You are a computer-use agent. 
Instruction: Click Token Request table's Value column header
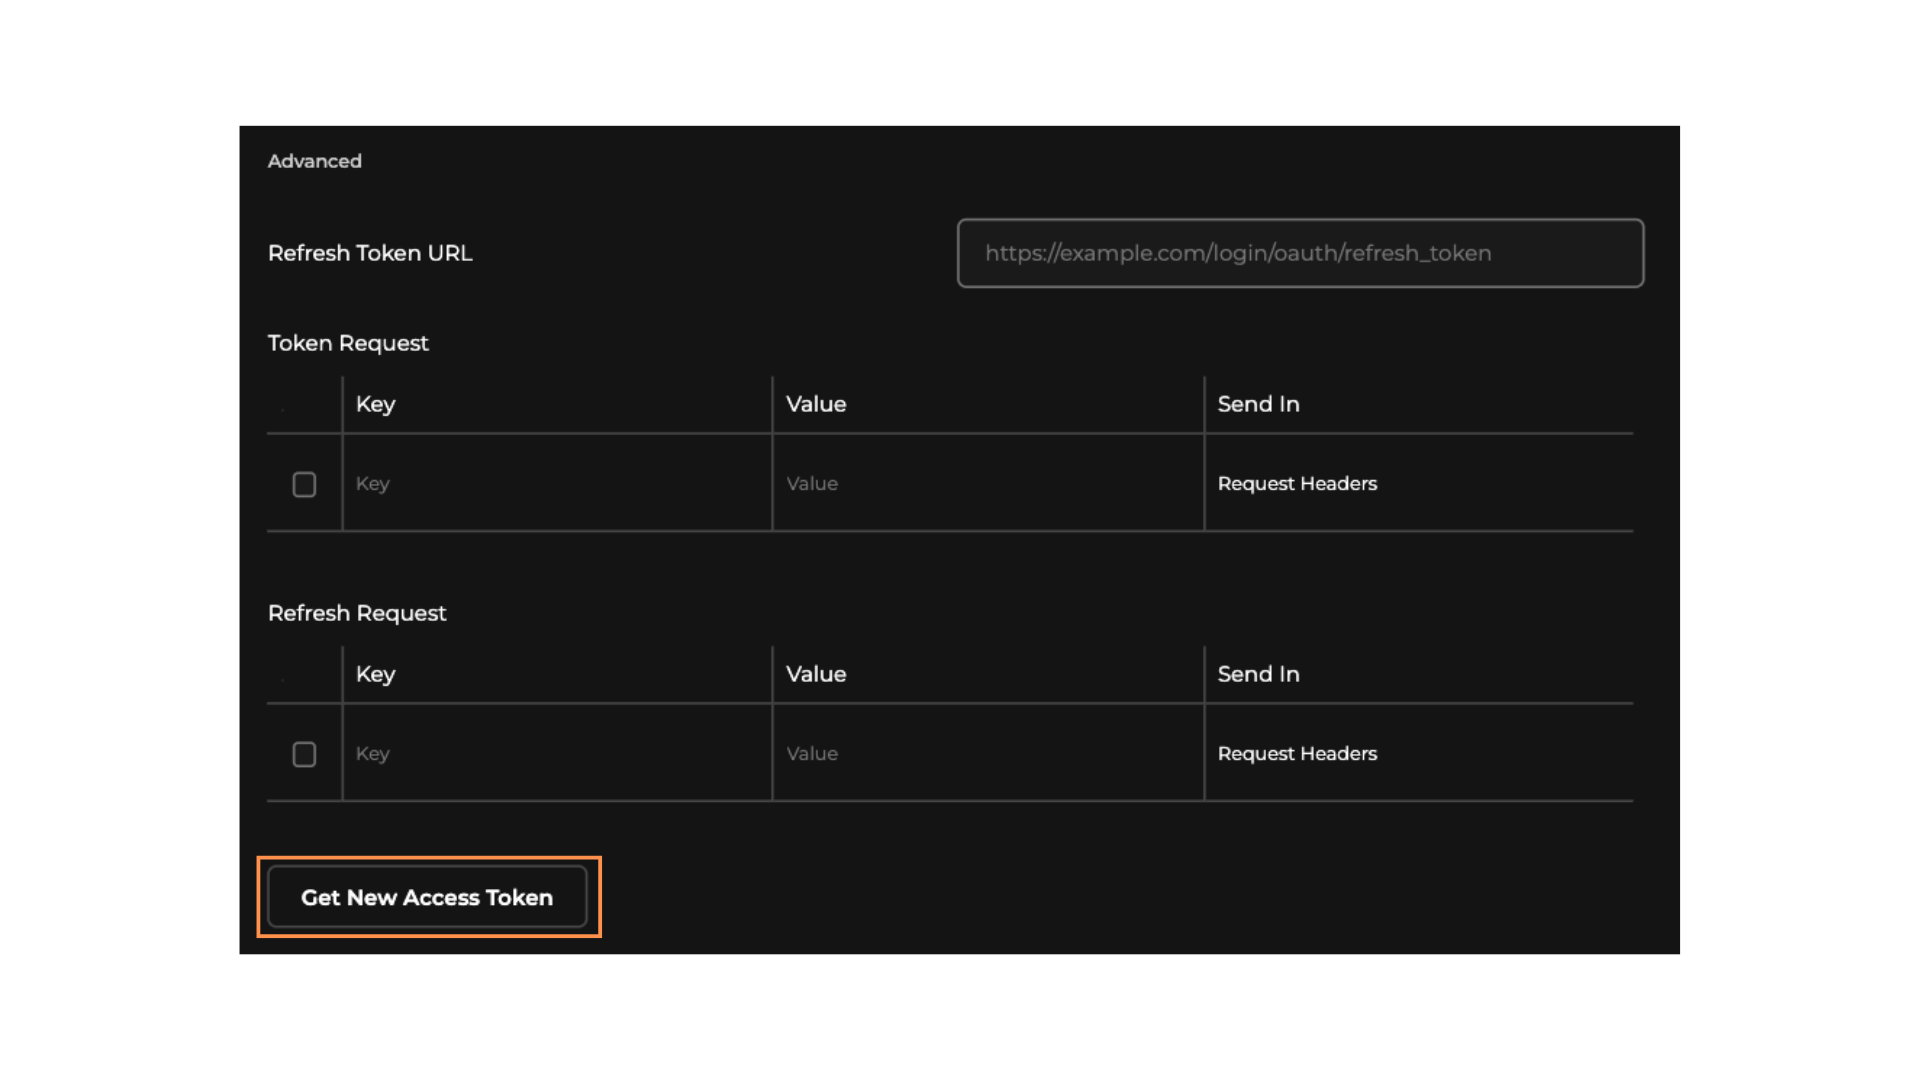(x=816, y=404)
